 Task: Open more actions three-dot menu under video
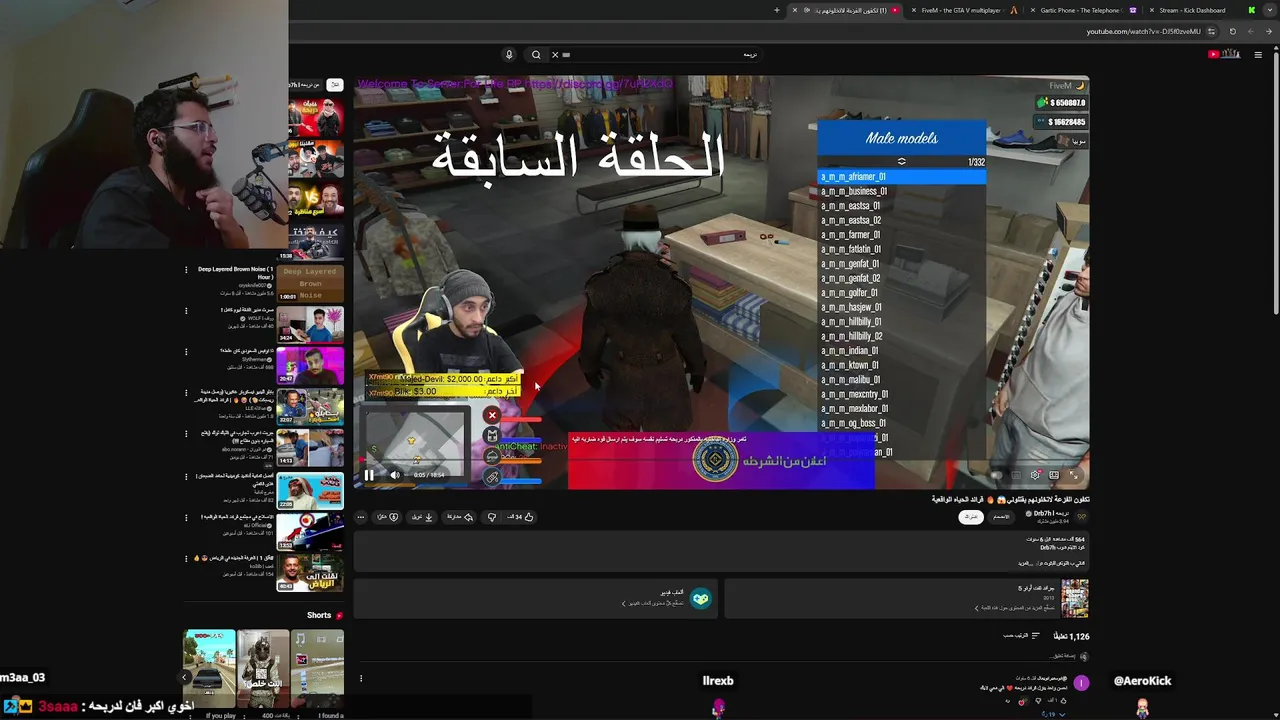tap(361, 517)
